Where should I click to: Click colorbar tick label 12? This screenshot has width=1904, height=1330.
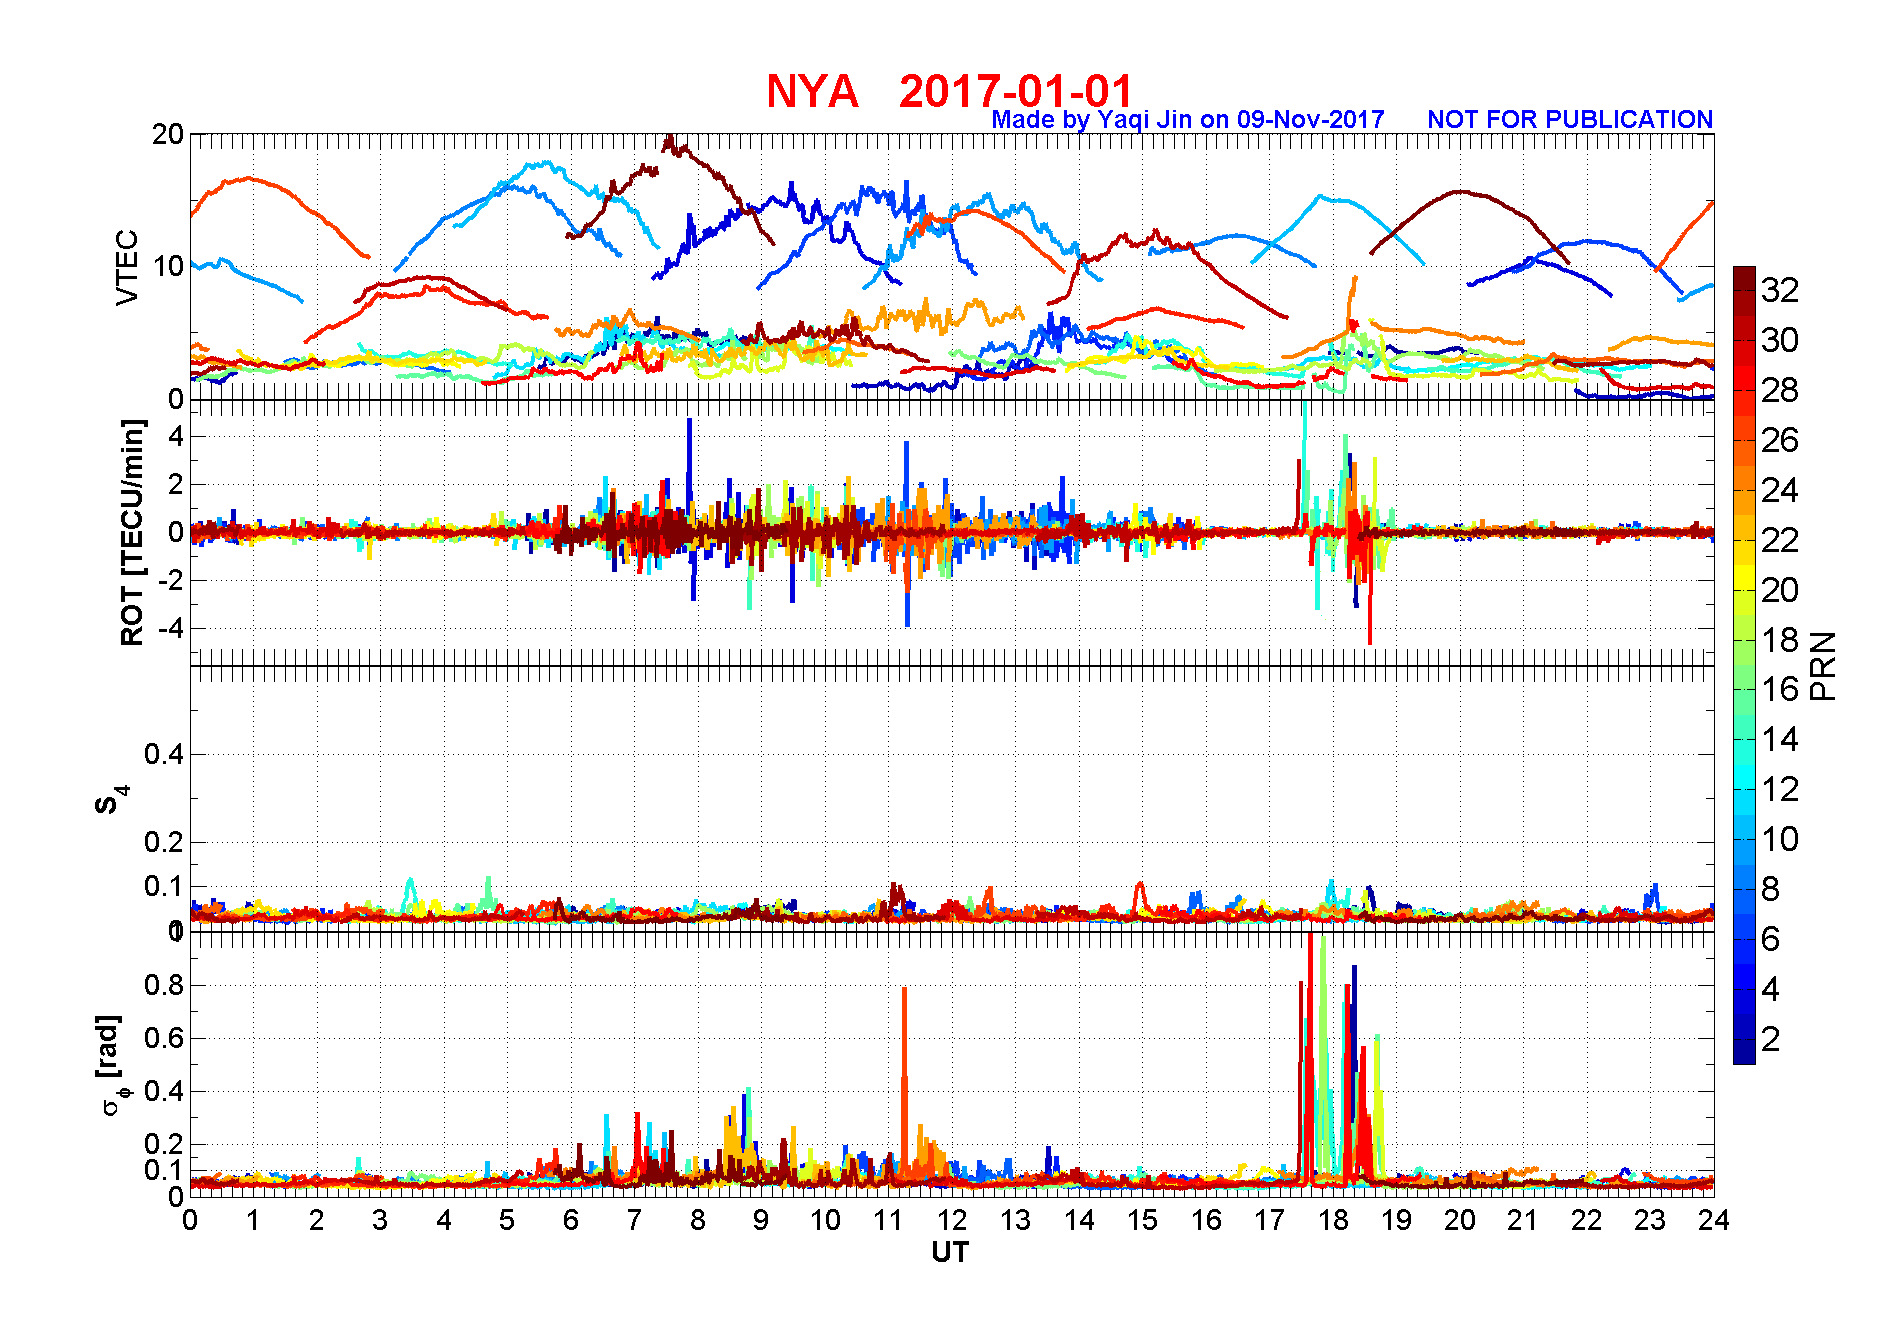[x=1780, y=789]
